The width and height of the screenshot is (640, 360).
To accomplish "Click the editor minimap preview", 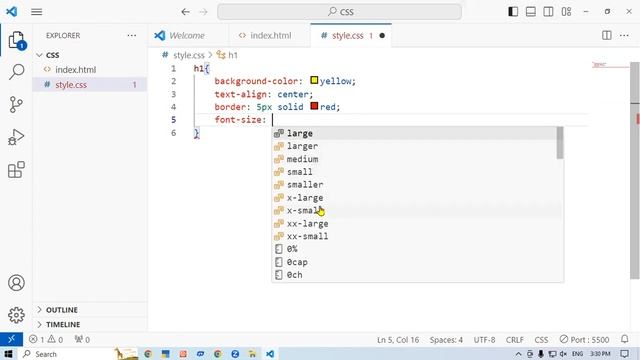I will coord(610,64).
